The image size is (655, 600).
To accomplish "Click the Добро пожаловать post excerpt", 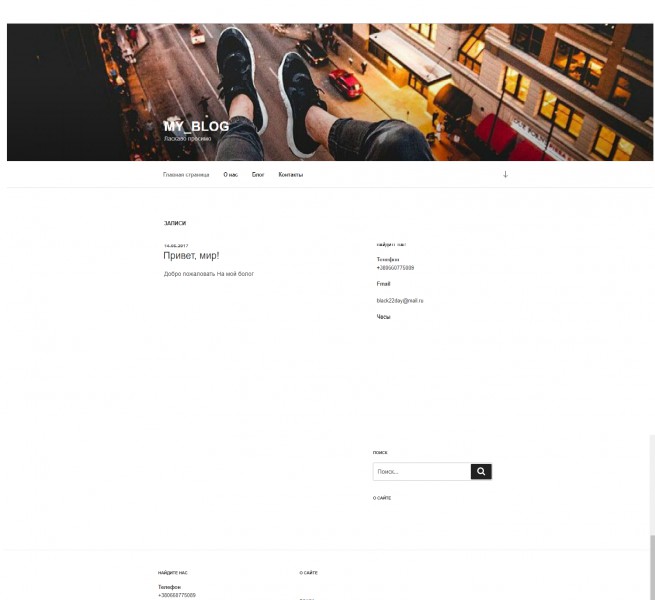I will (x=209, y=274).
